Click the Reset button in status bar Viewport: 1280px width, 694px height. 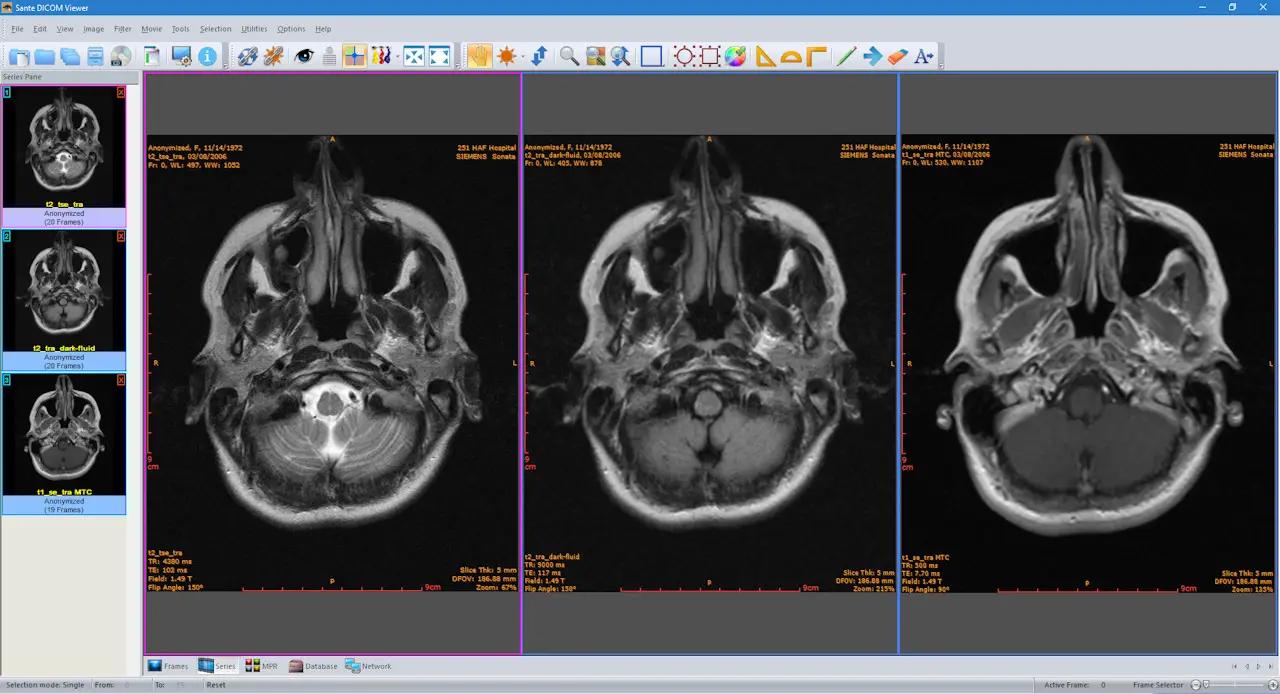point(216,685)
